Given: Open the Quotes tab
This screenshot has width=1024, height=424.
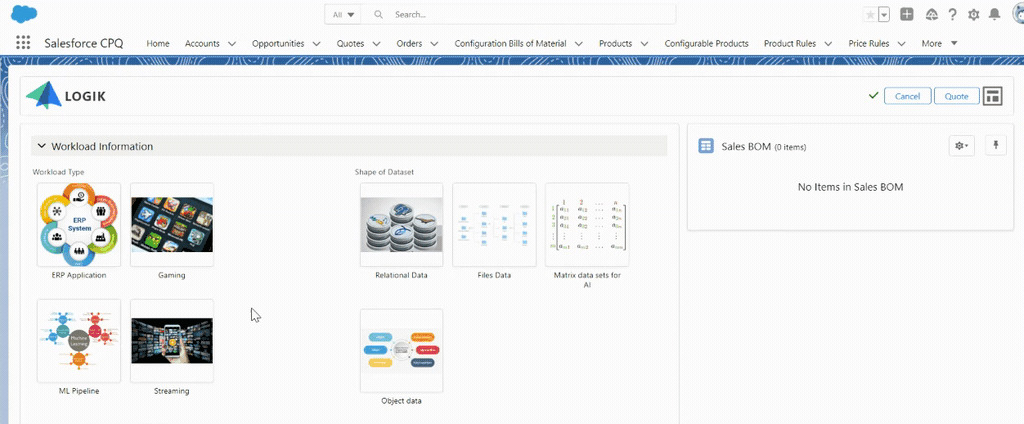Looking at the screenshot, I should [351, 44].
